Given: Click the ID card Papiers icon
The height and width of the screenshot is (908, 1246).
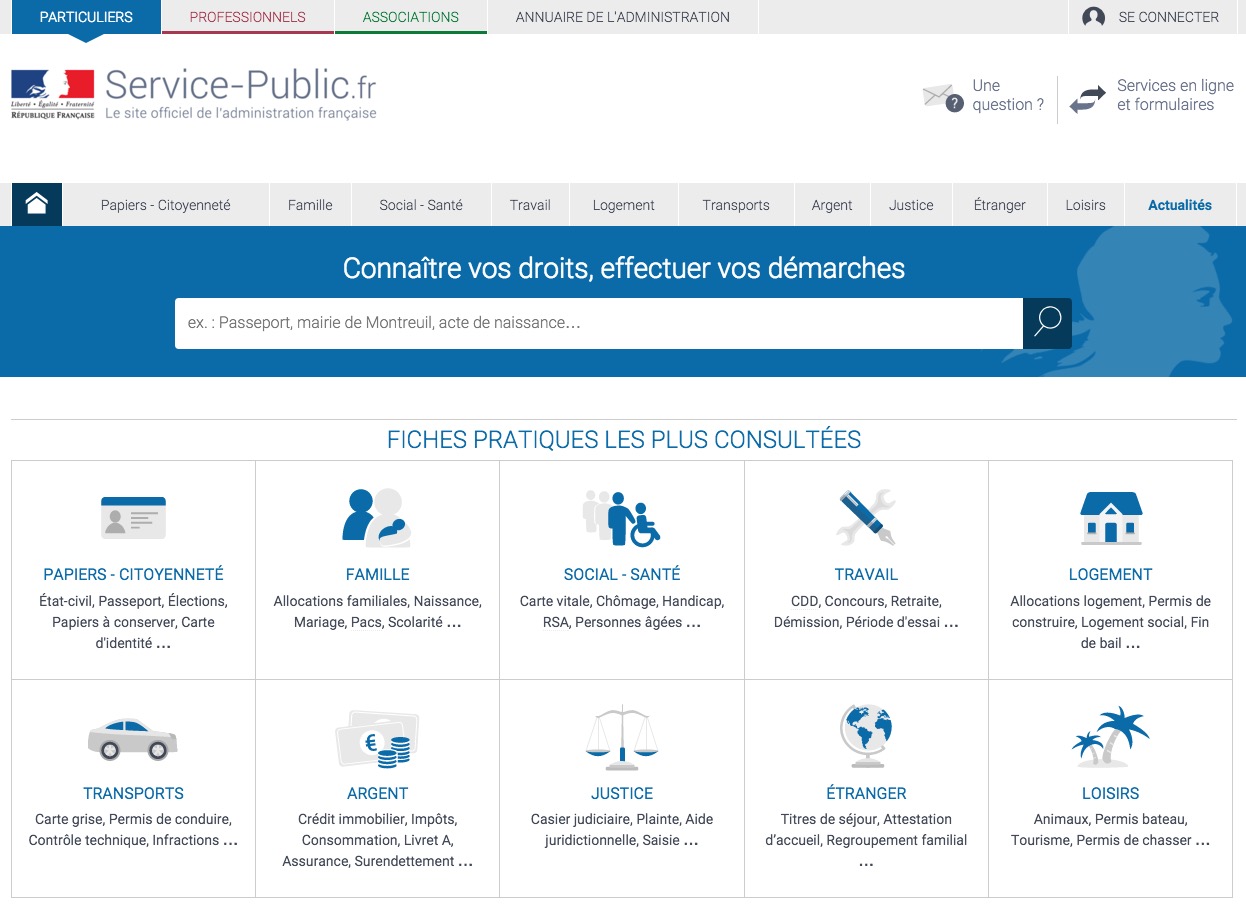Looking at the screenshot, I should (133, 517).
